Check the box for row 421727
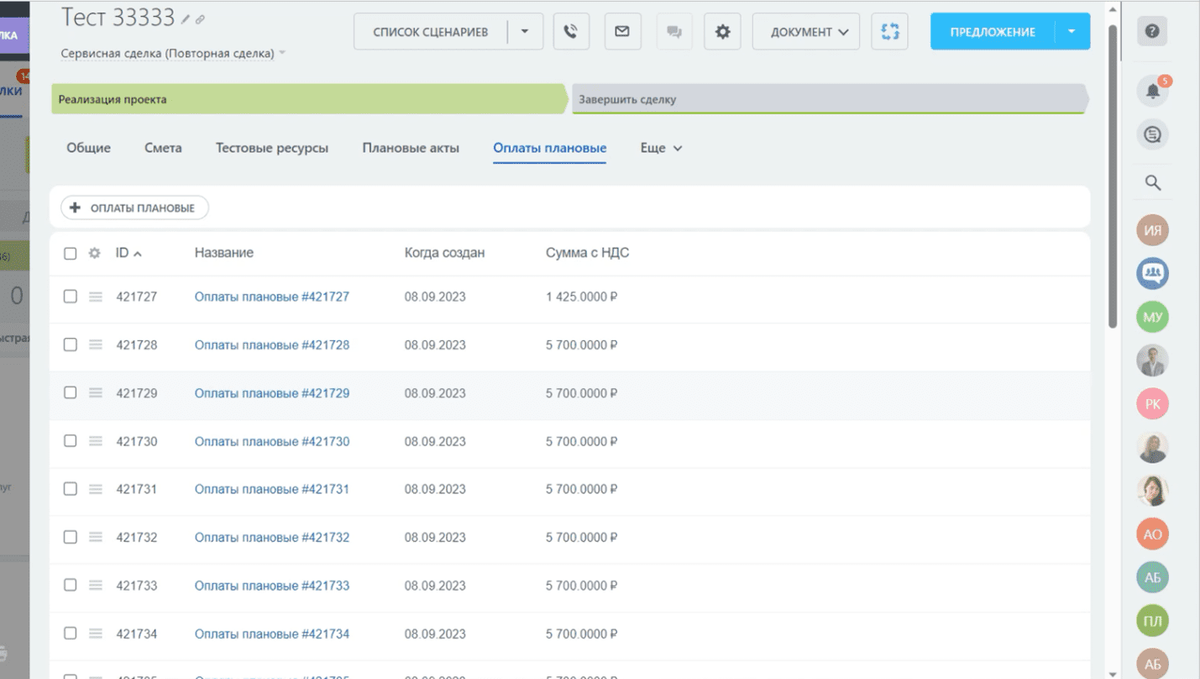This screenshot has width=1200, height=679. pyautogui.click(x=70, y=297)
